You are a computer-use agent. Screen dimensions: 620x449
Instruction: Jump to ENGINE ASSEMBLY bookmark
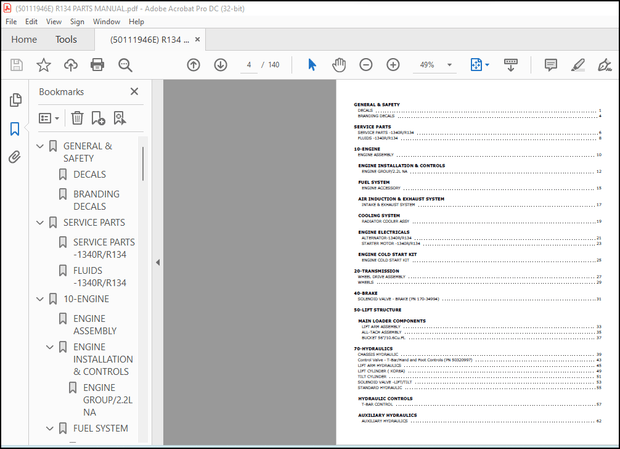click(x=95, y=324)
